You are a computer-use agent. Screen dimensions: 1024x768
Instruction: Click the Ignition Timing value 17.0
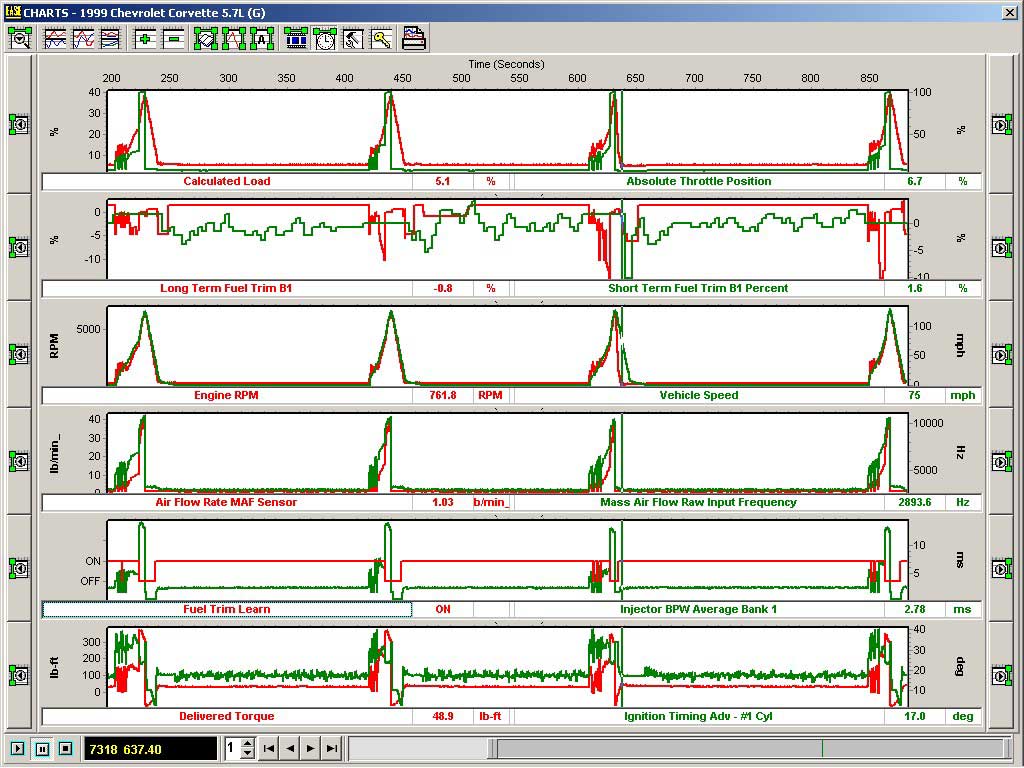coord(914,716)
